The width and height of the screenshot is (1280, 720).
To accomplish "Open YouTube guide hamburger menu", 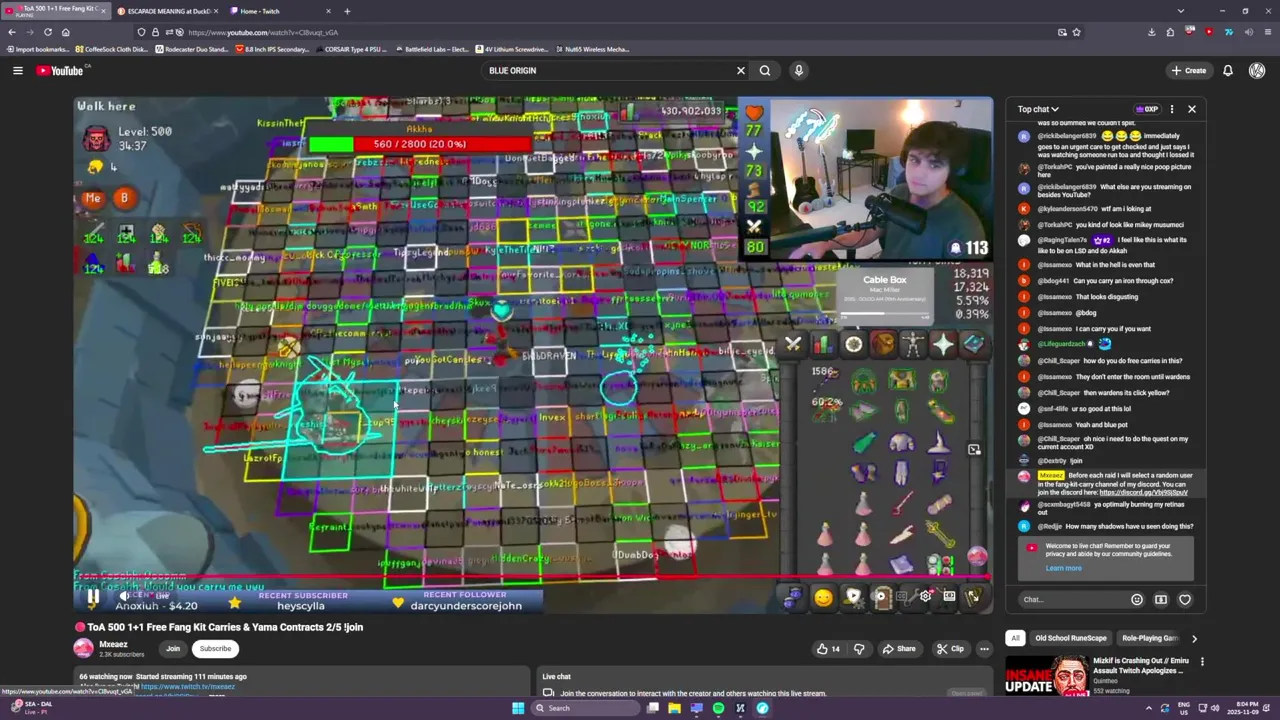I will (x=17, y=70).
